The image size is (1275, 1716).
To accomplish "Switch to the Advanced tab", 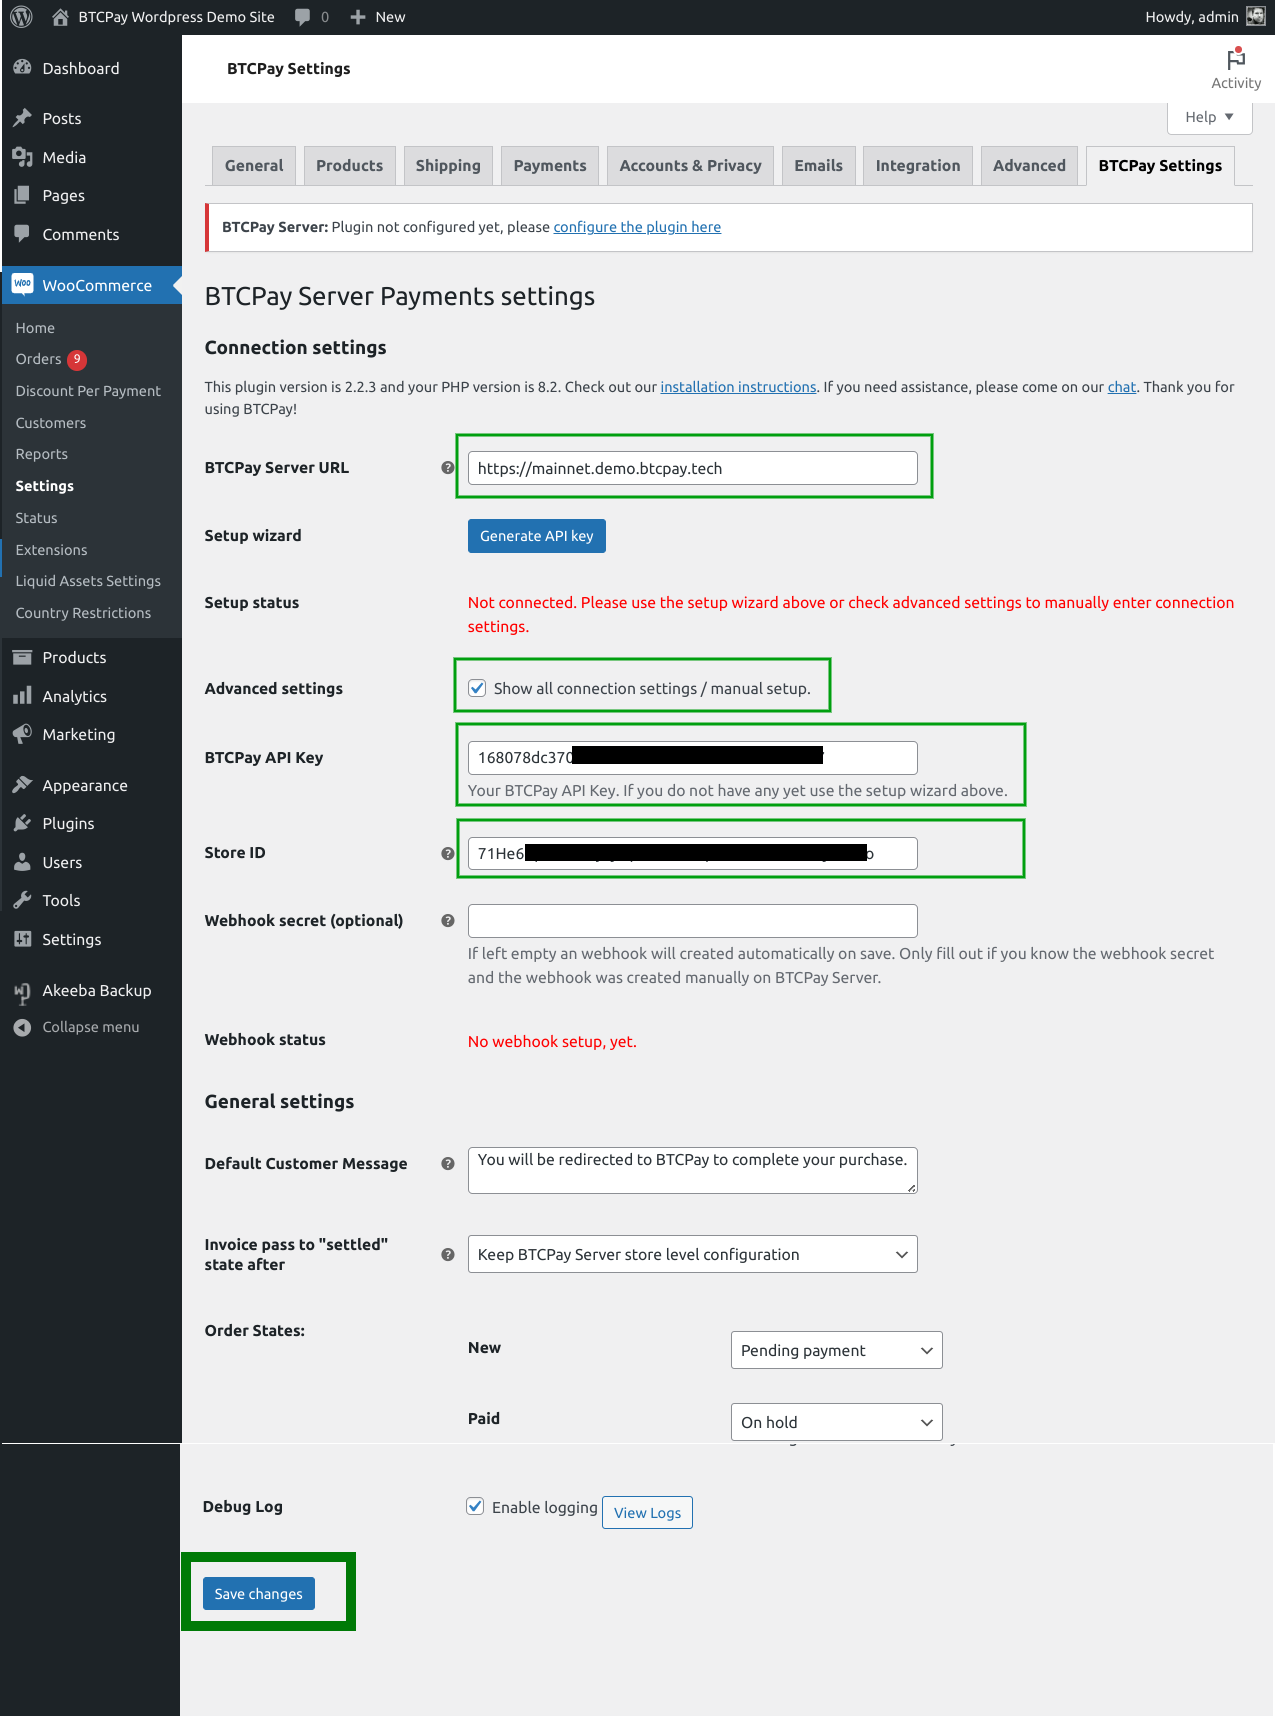I will tap(1029, 166).
